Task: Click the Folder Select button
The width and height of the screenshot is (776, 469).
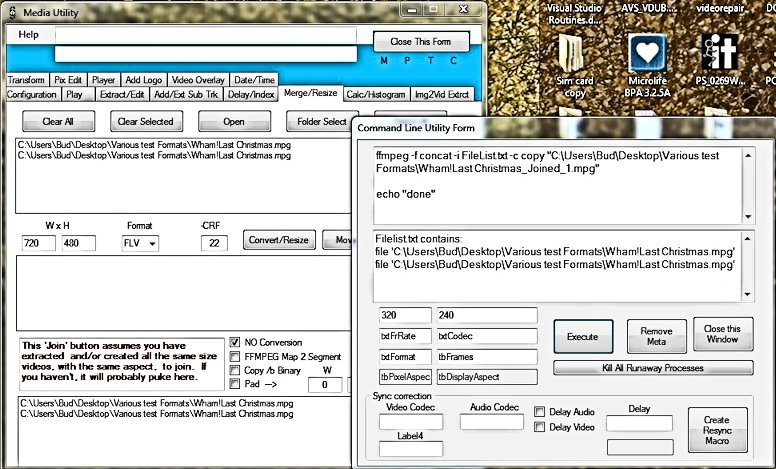Action: (x=319, y=121)
